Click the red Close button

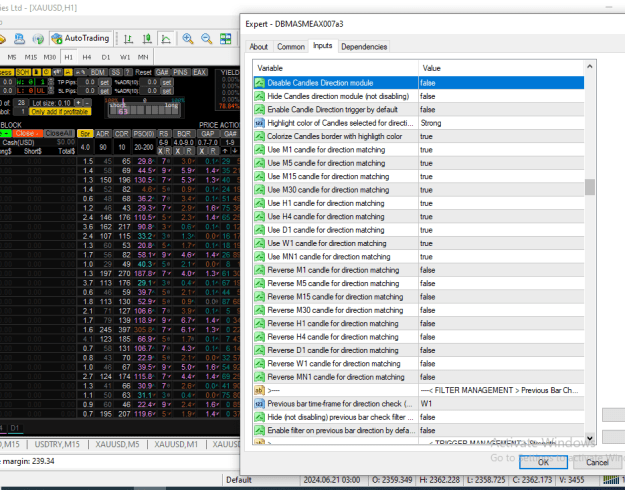click(28, 134)
